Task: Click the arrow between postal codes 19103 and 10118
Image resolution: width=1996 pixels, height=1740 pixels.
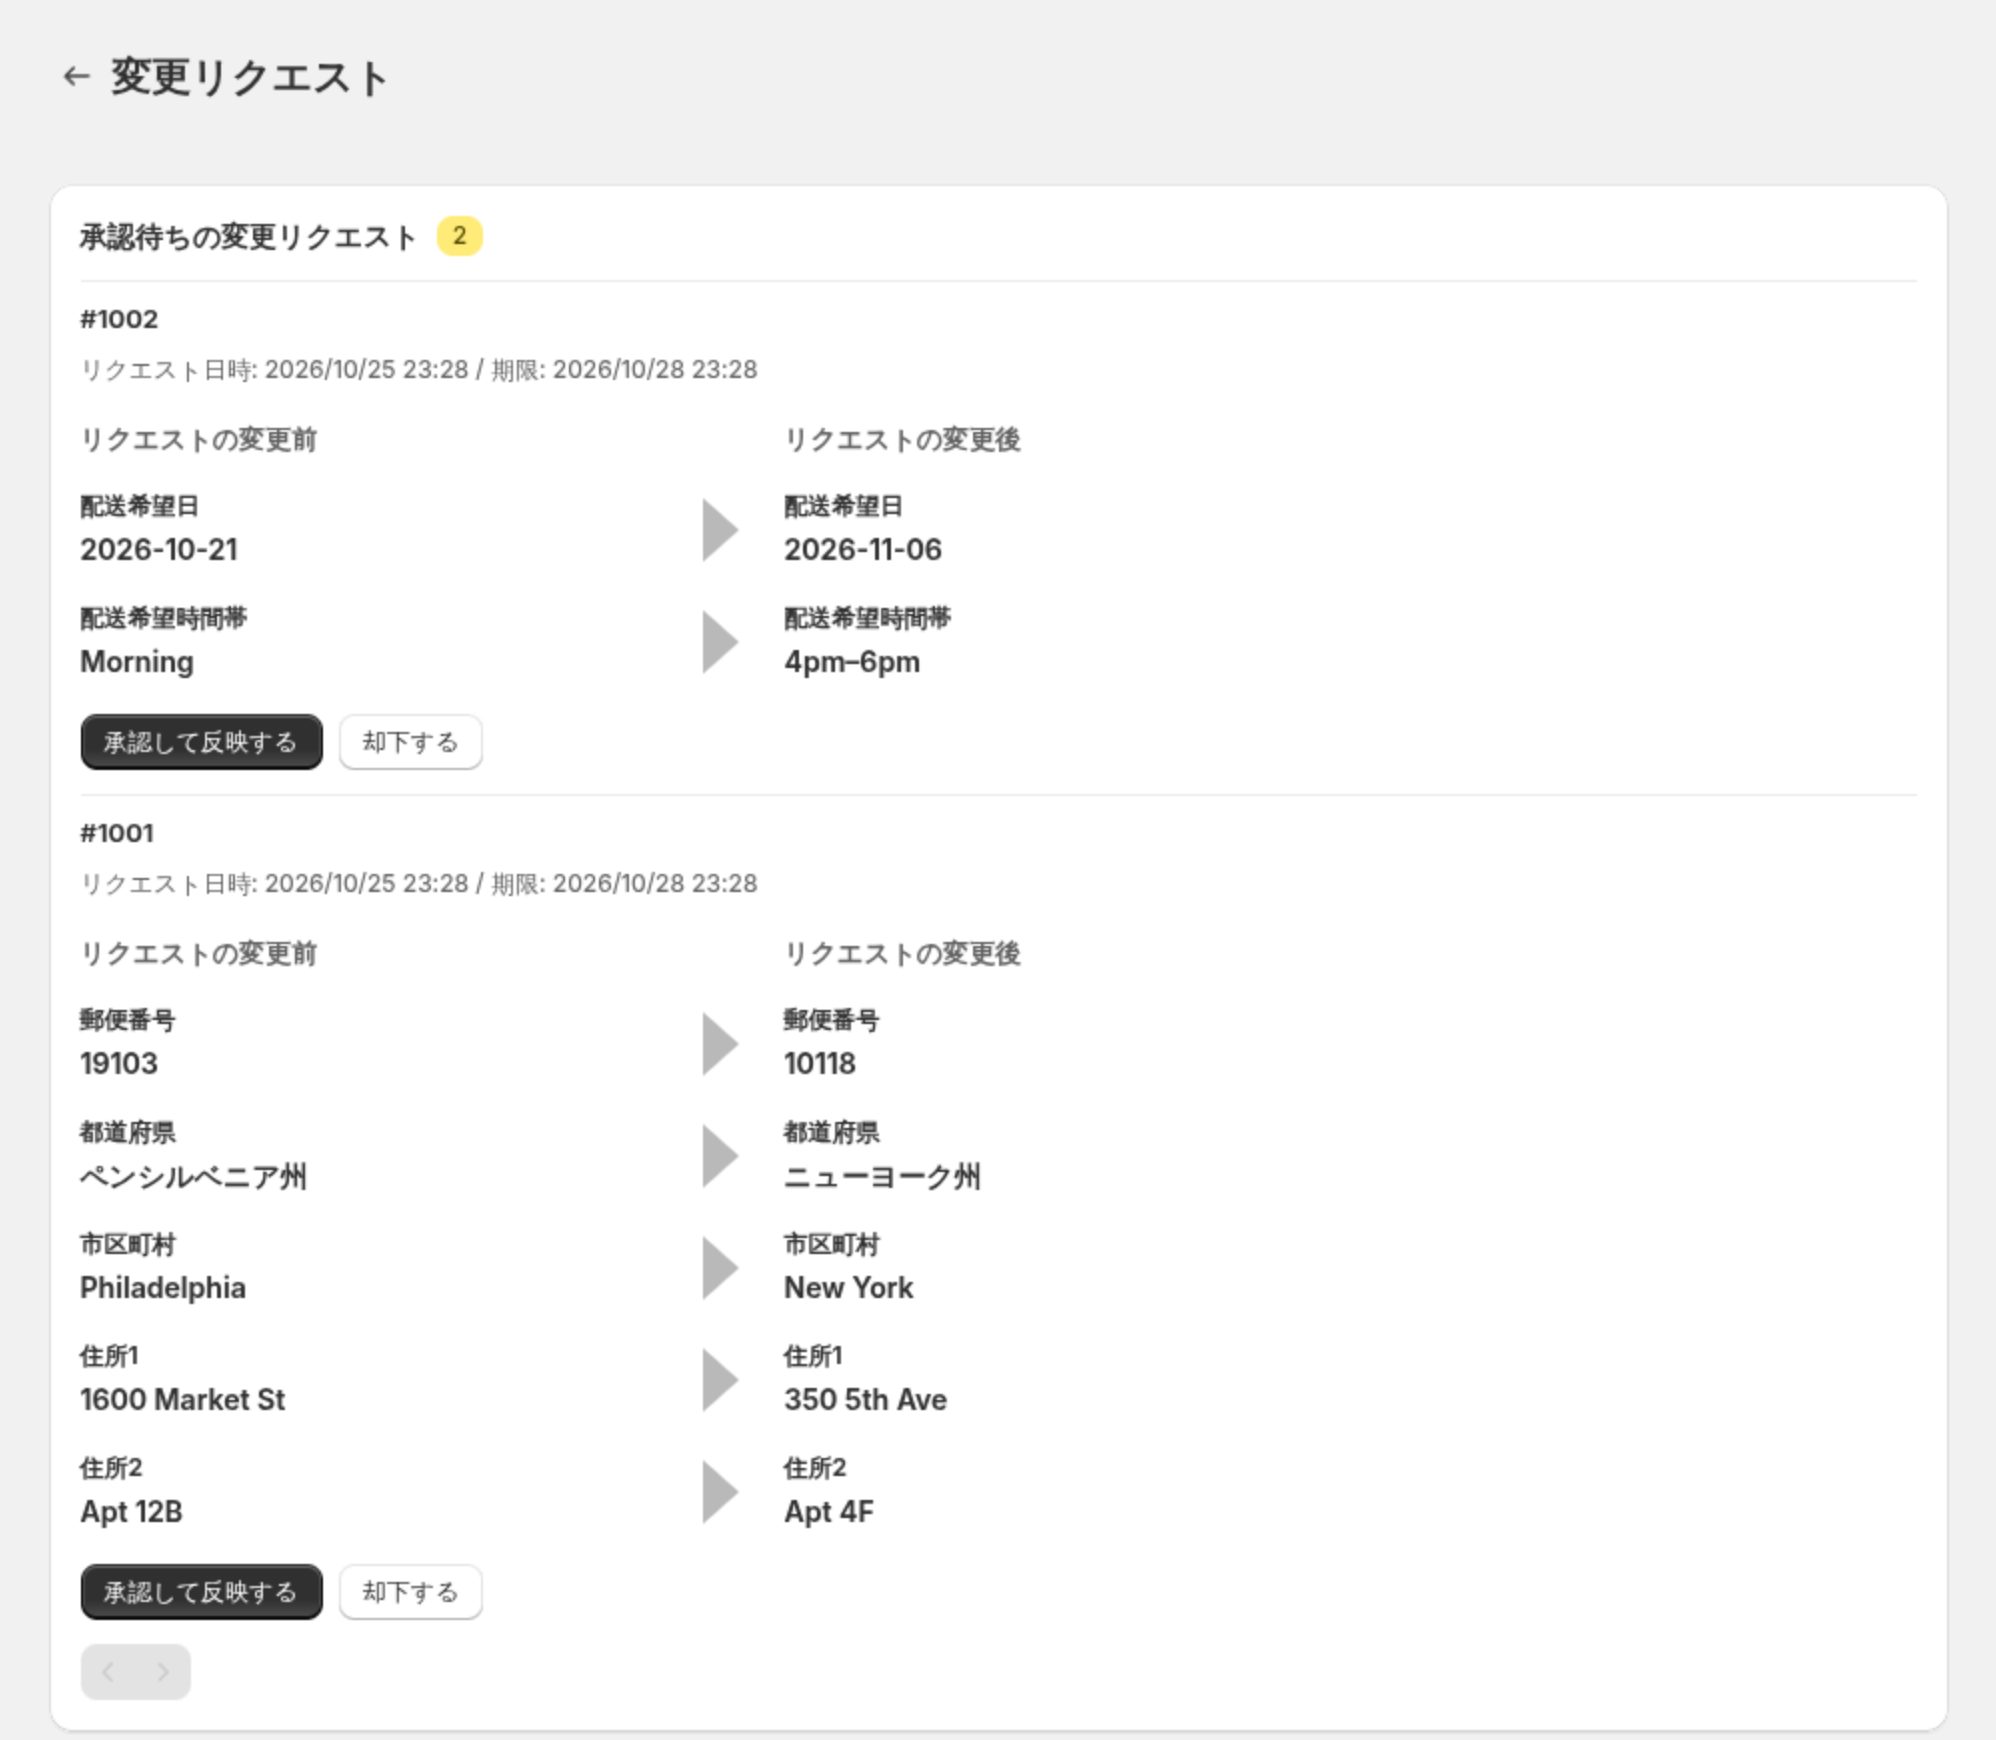Action: pos(720,1044)
